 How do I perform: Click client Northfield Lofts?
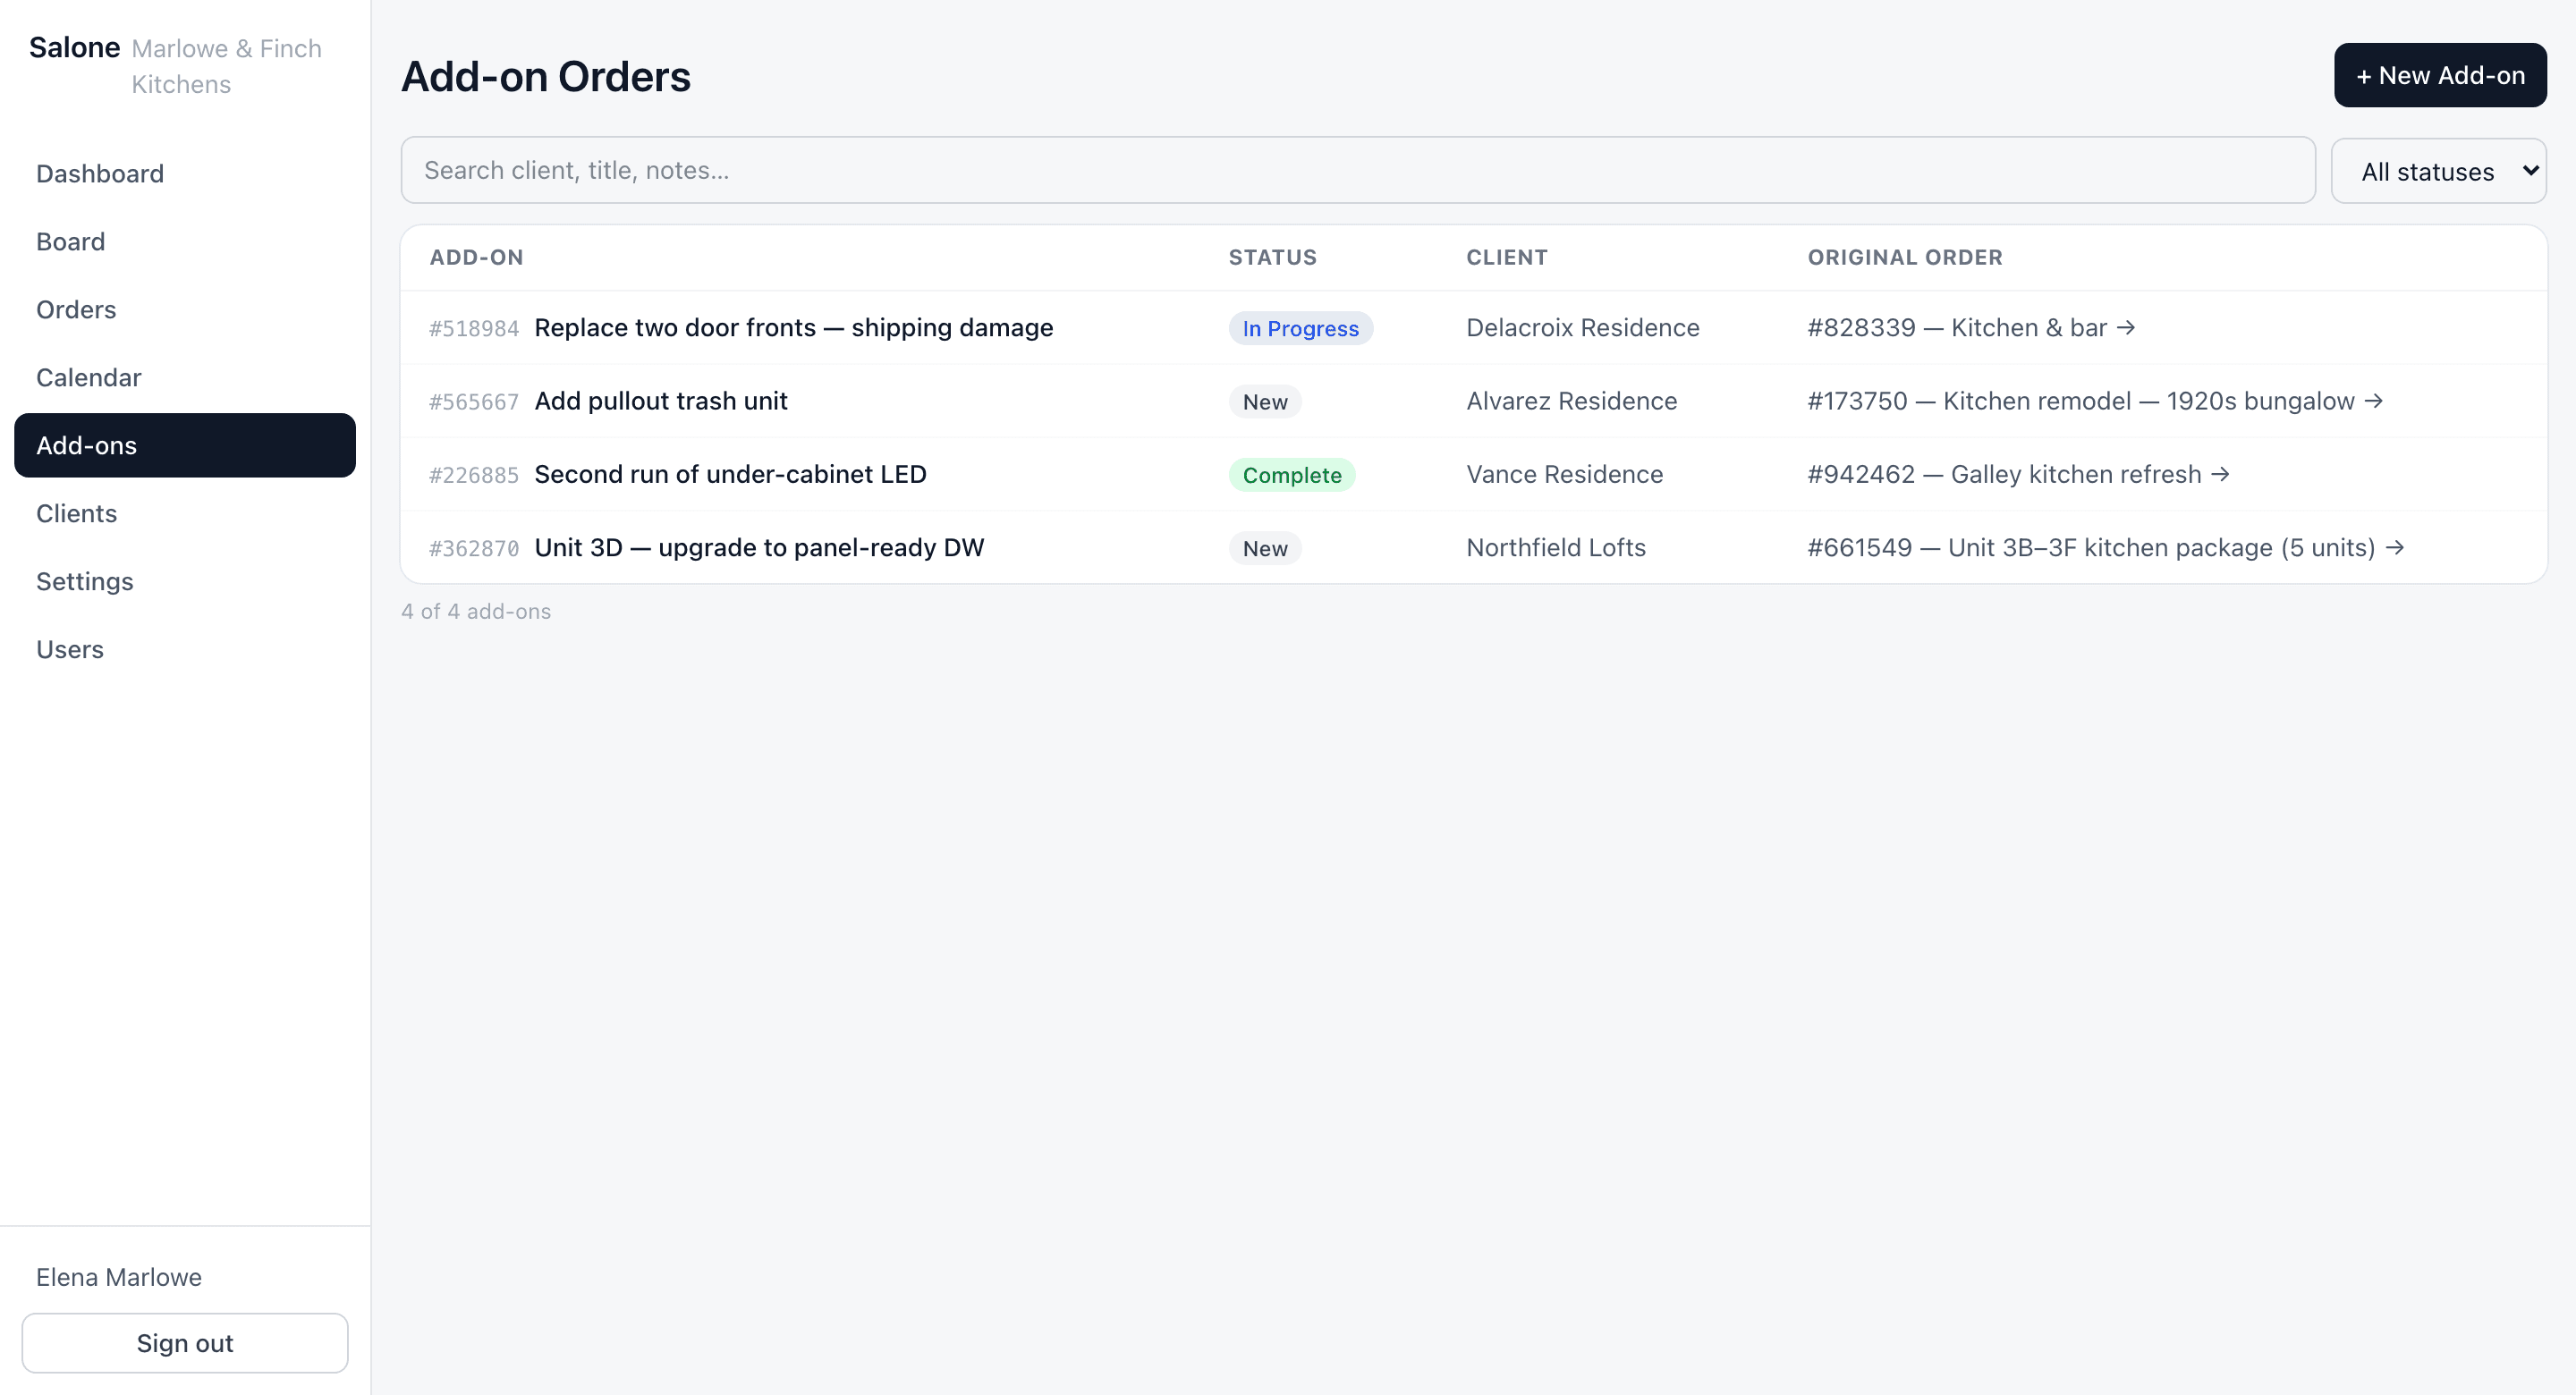(x=1555, y=548)
